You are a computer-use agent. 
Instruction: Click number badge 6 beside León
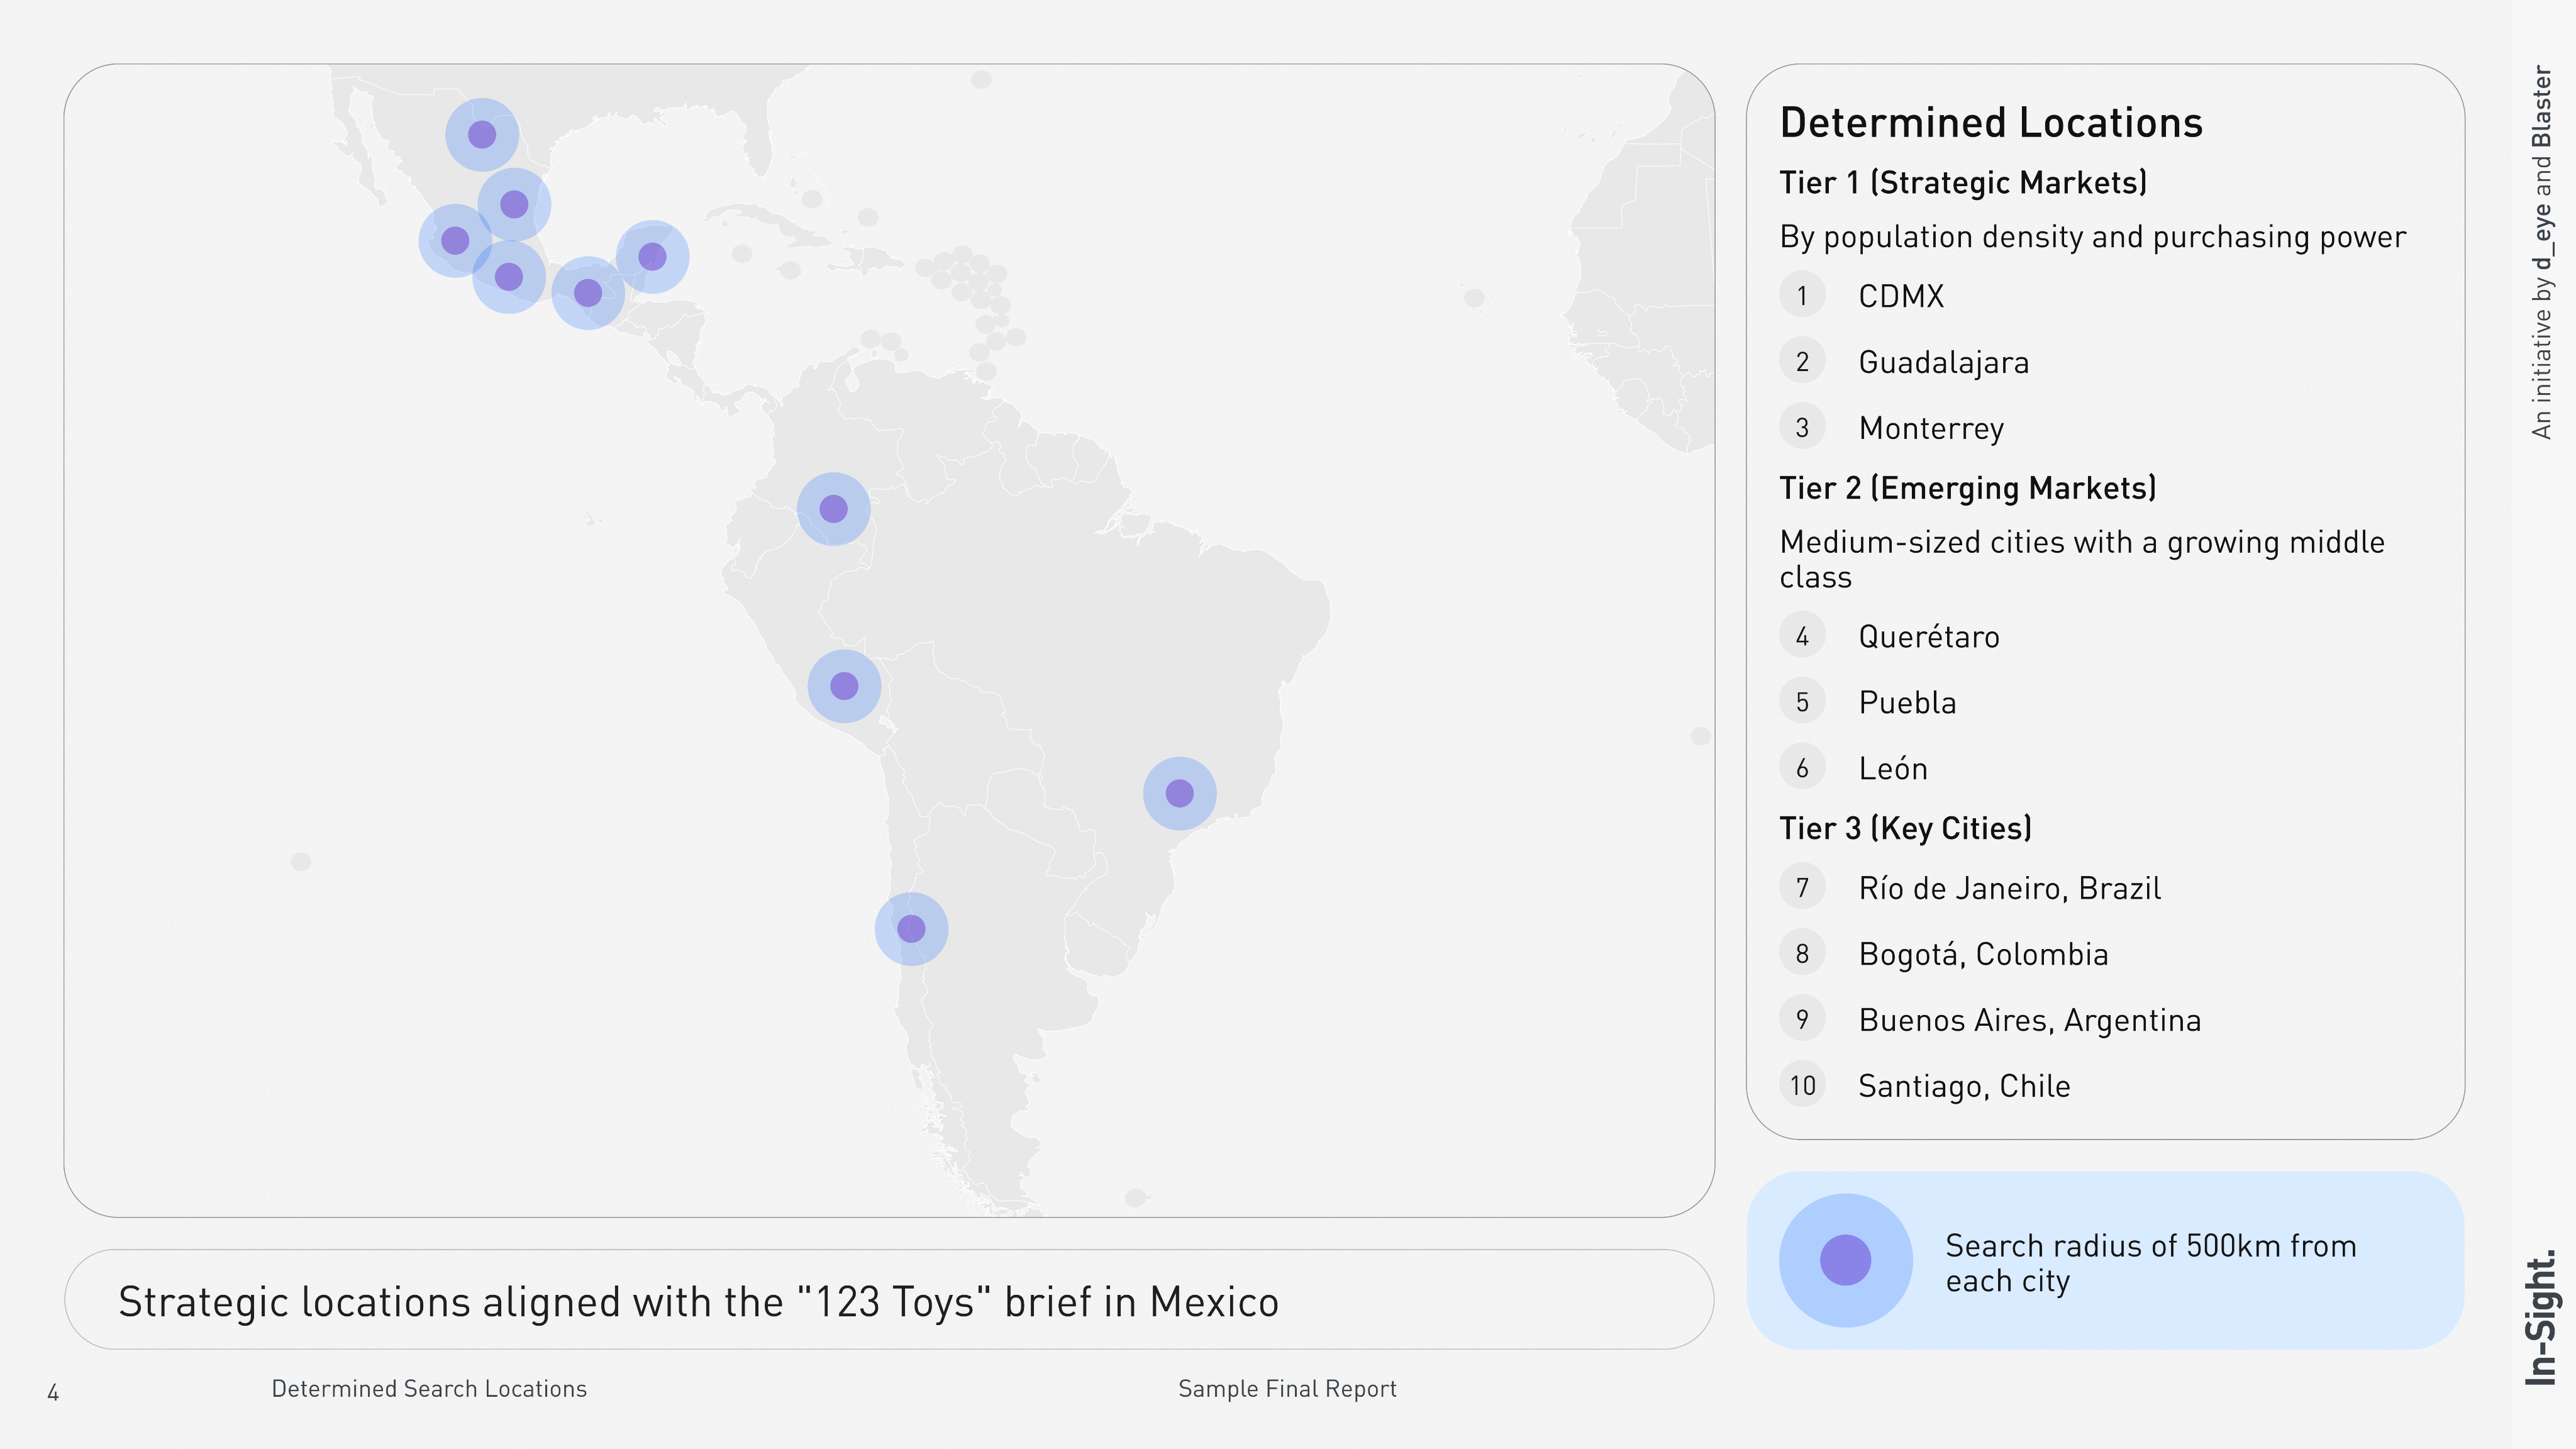(1802, 768)
